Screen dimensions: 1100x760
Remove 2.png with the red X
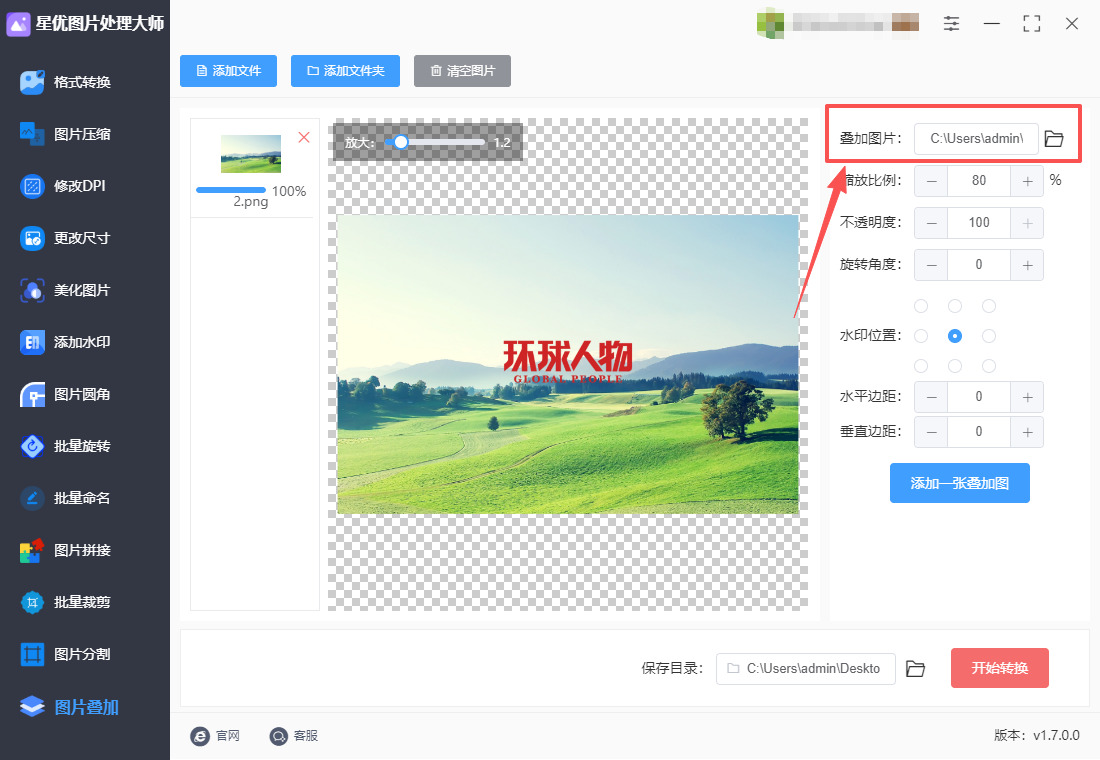click(304, 138)
